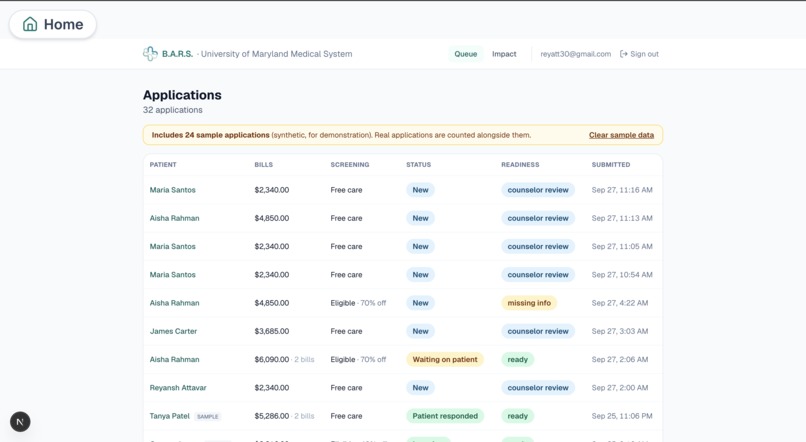
Task: Click the Patient responded status badge
Action: [445, 416]
